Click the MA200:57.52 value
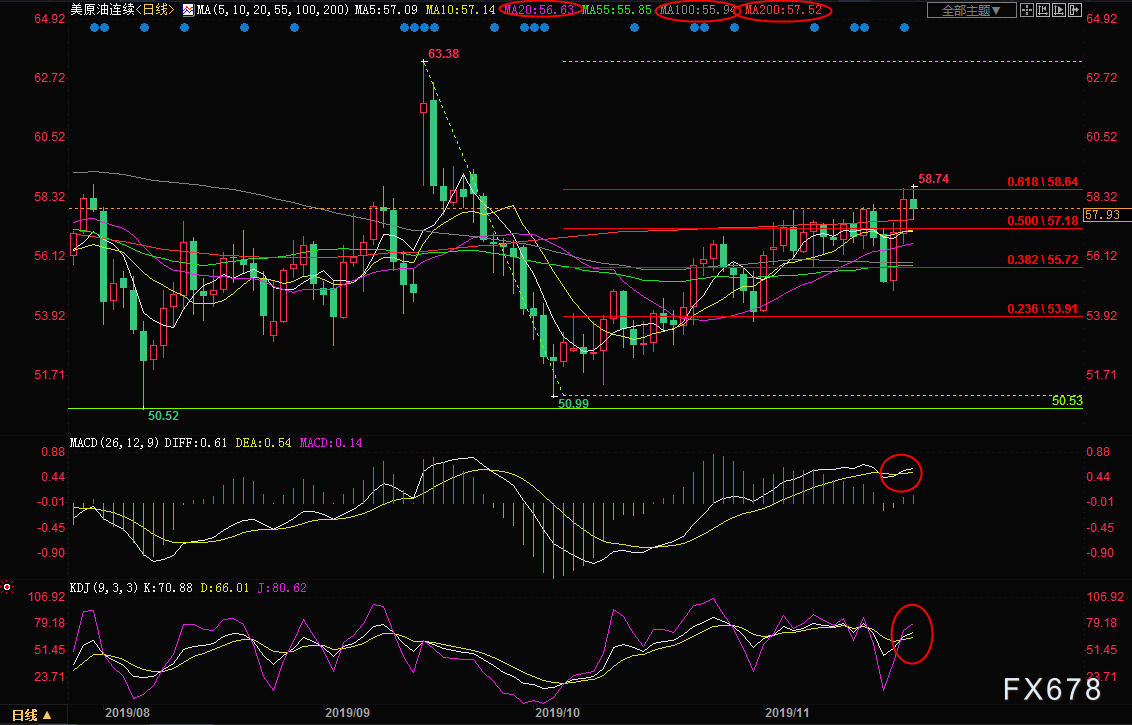Image resolution: width=1132 pixels, height=725 pixels. point(783,10)
